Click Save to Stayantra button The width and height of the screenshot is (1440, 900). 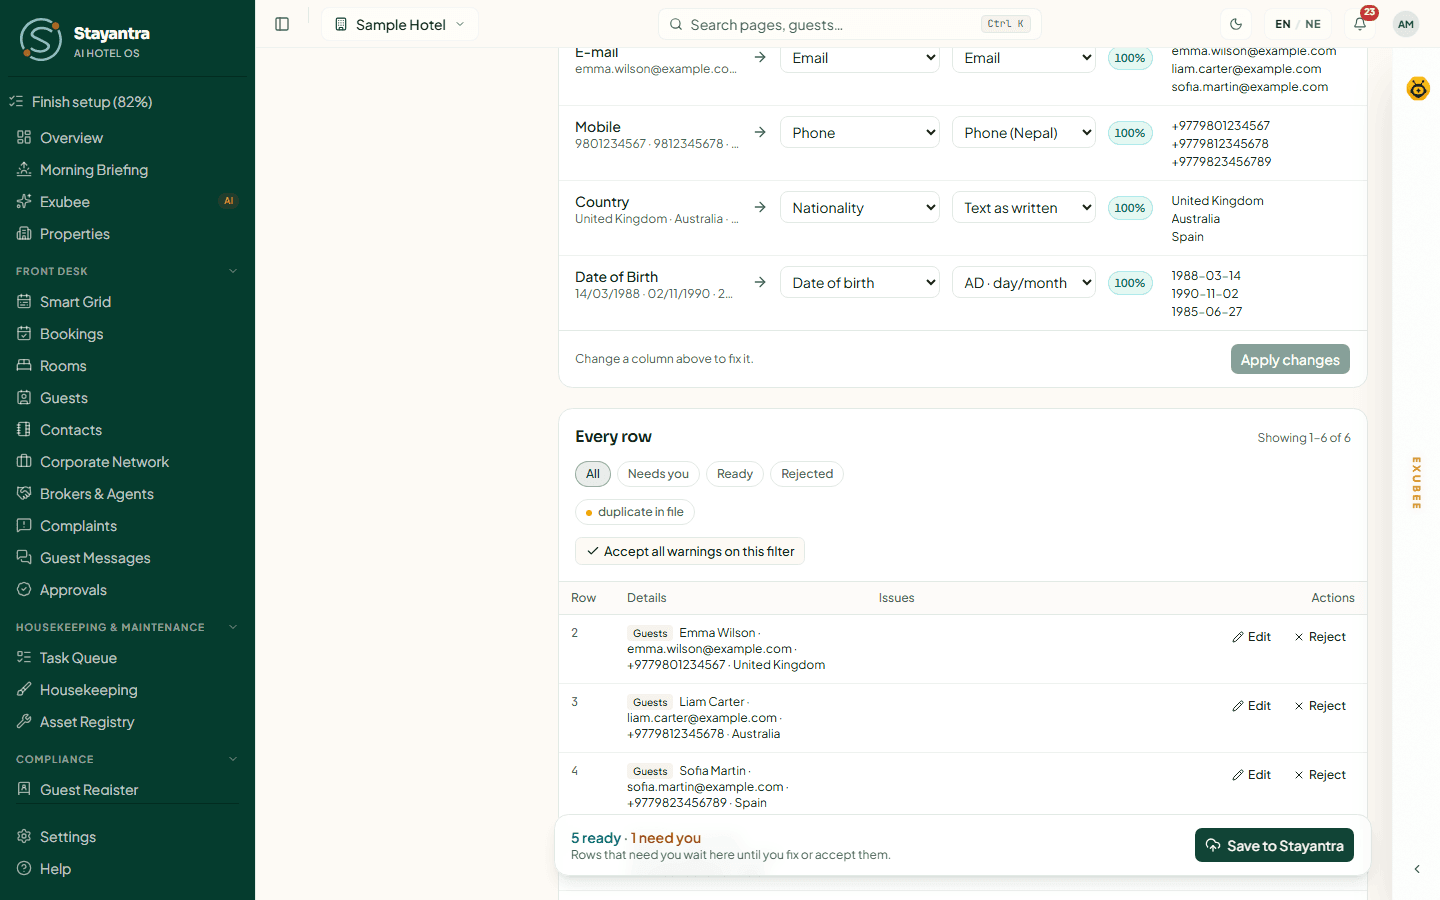1275,845
